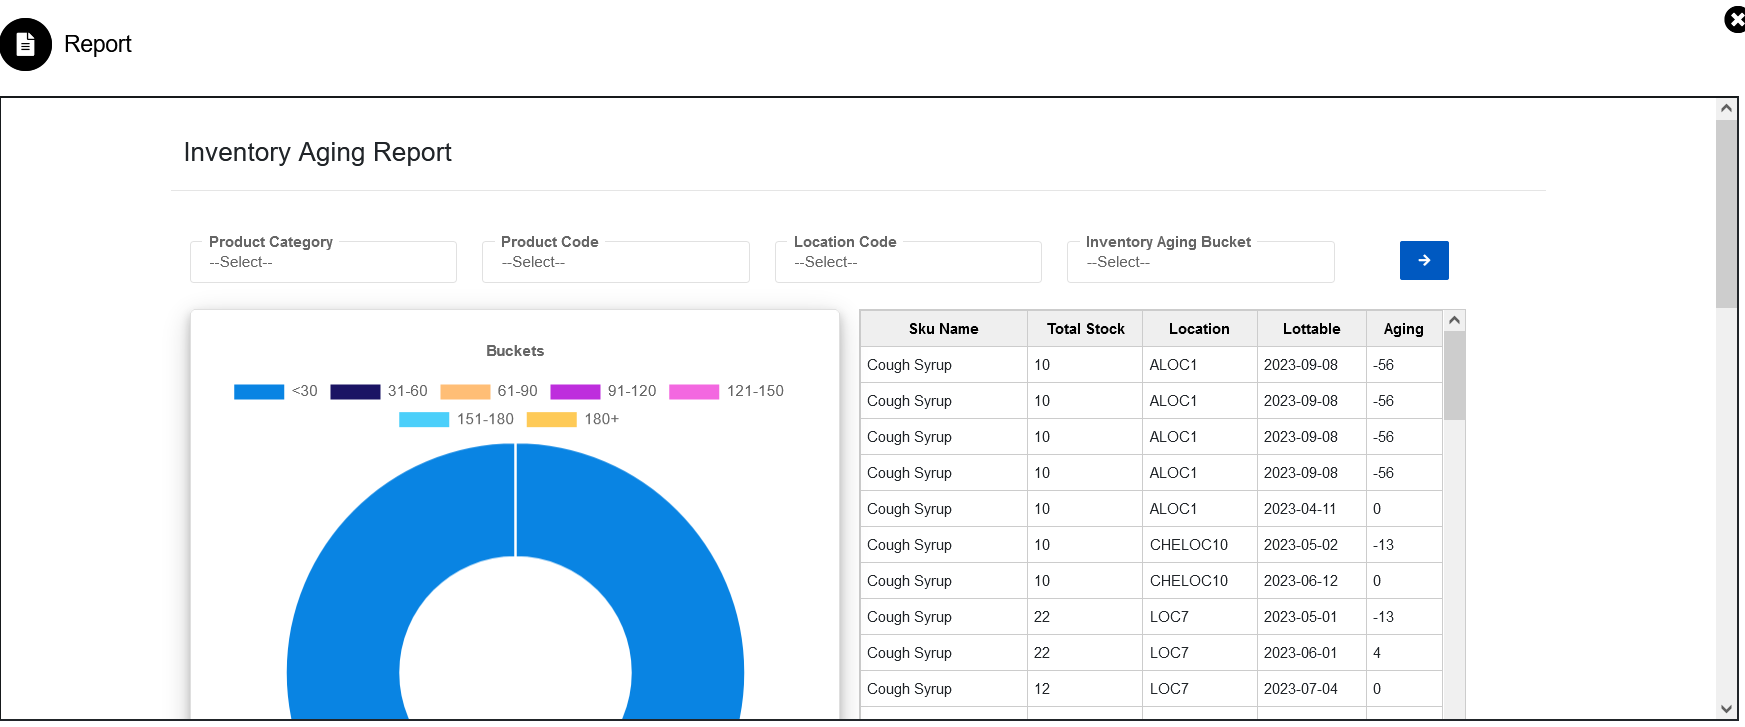Click Total Stock 12 cell
The image size is (1745, 727).
1085,689
